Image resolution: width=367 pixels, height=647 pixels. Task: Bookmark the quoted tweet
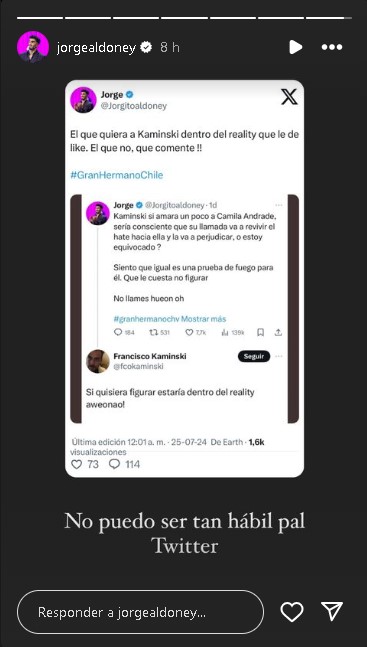(x=260, y=332)
